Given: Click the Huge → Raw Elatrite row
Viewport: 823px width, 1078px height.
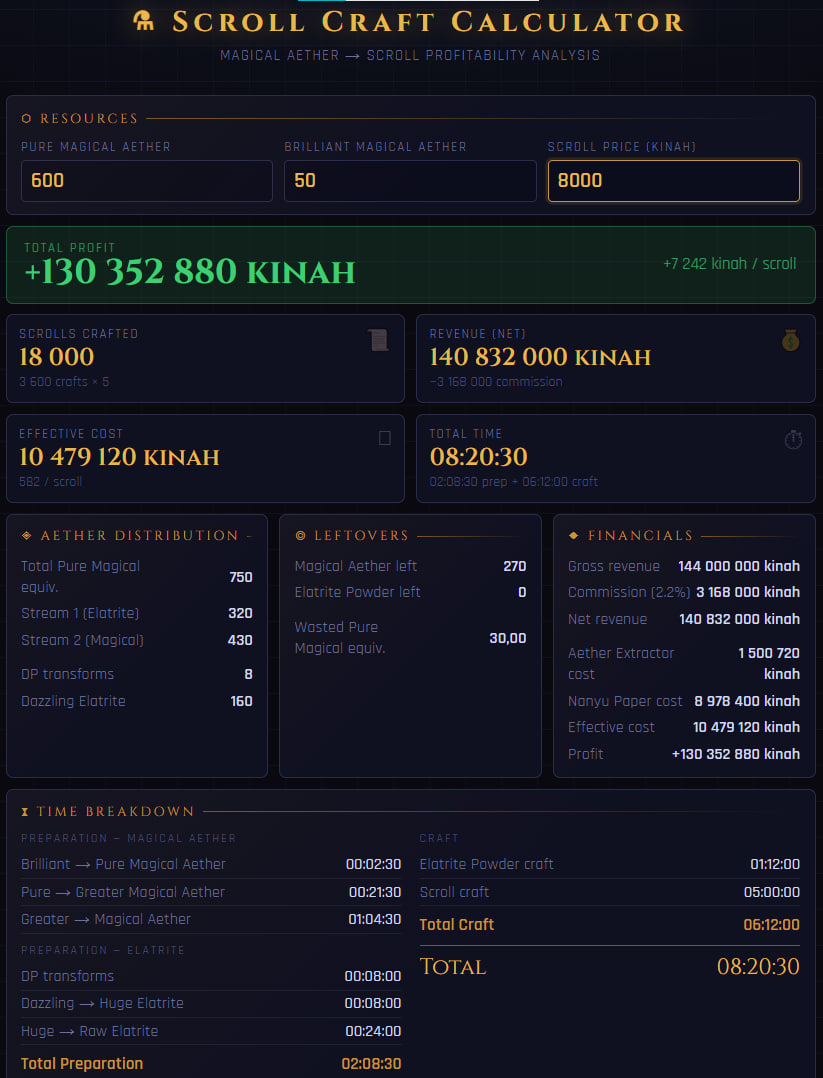Looking at the screenshot, I should [x=211, y=1031].
